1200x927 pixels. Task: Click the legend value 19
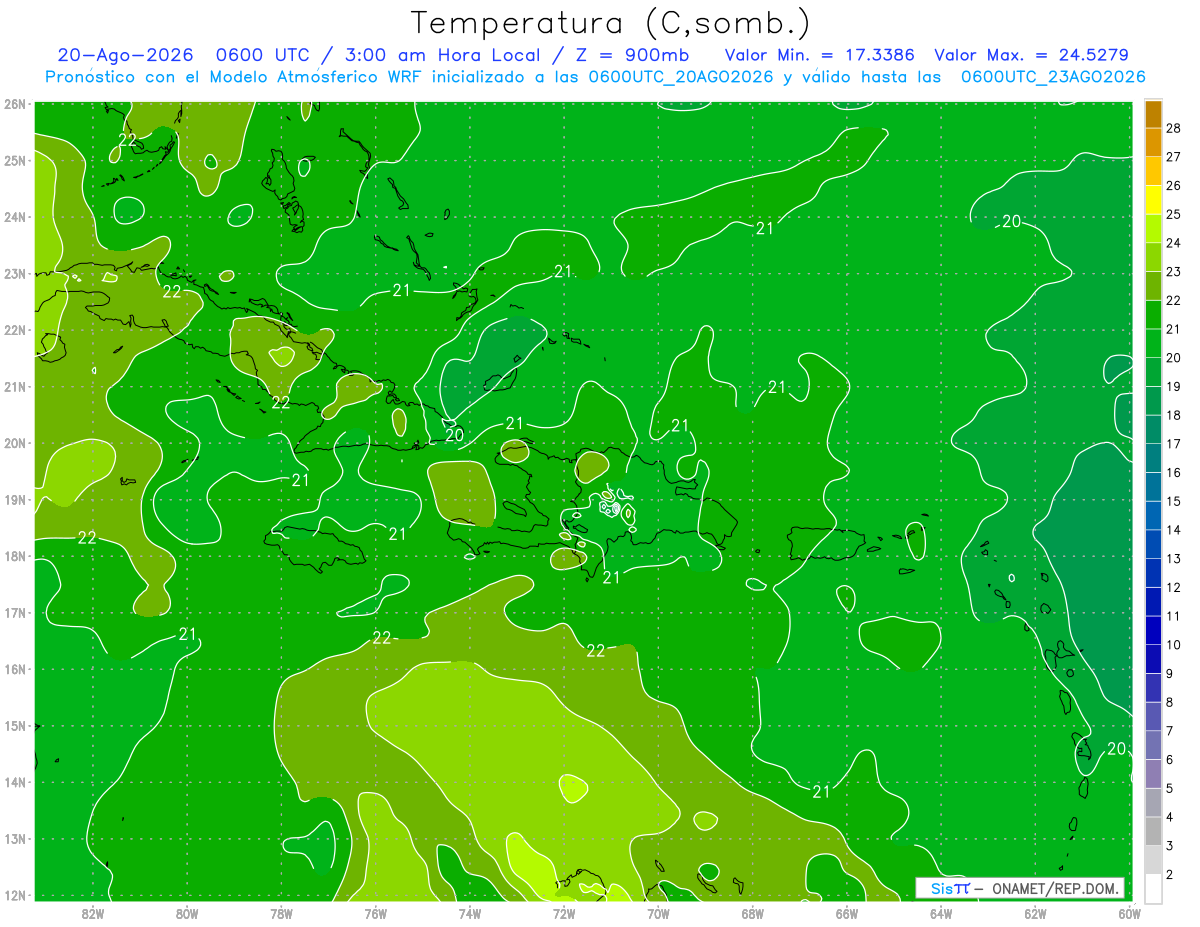pos(1173,387)
